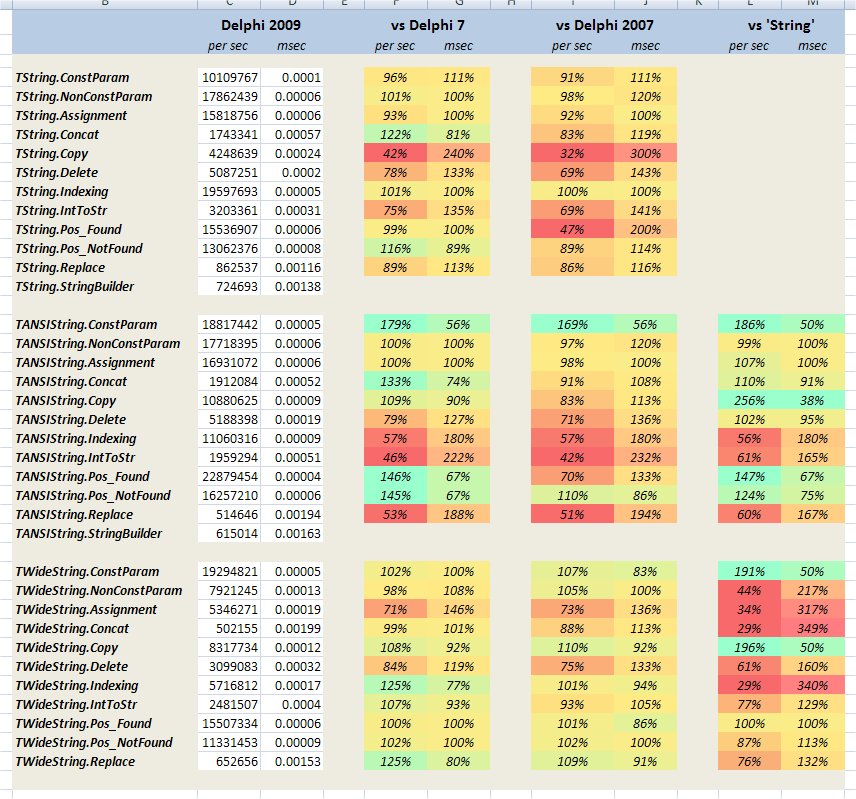Click the TString.IntToStr label cell

click(x=61, y=211)
